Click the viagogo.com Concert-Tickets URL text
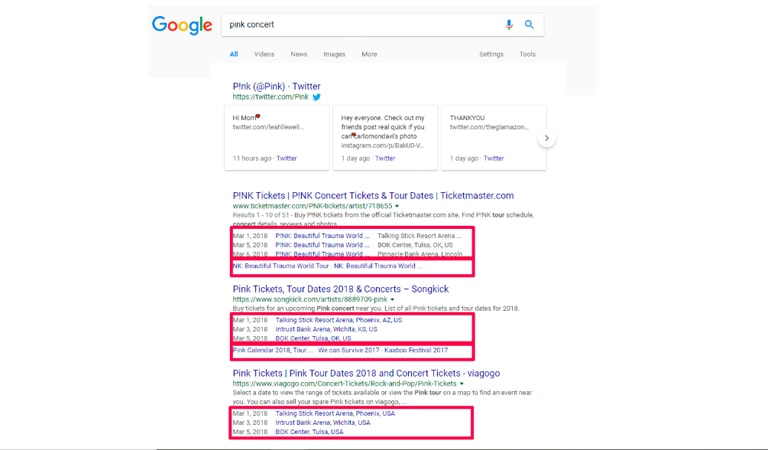Image resolution: width=768 pixels, height=450 pixels. click(344, 383)
